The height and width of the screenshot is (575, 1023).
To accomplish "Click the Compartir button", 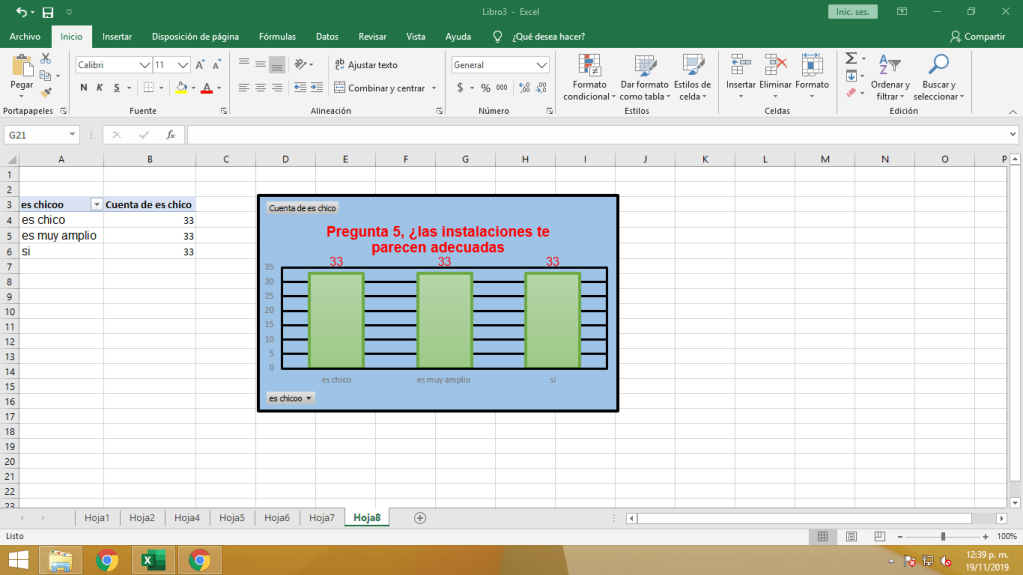I will (x=977, y=36).
